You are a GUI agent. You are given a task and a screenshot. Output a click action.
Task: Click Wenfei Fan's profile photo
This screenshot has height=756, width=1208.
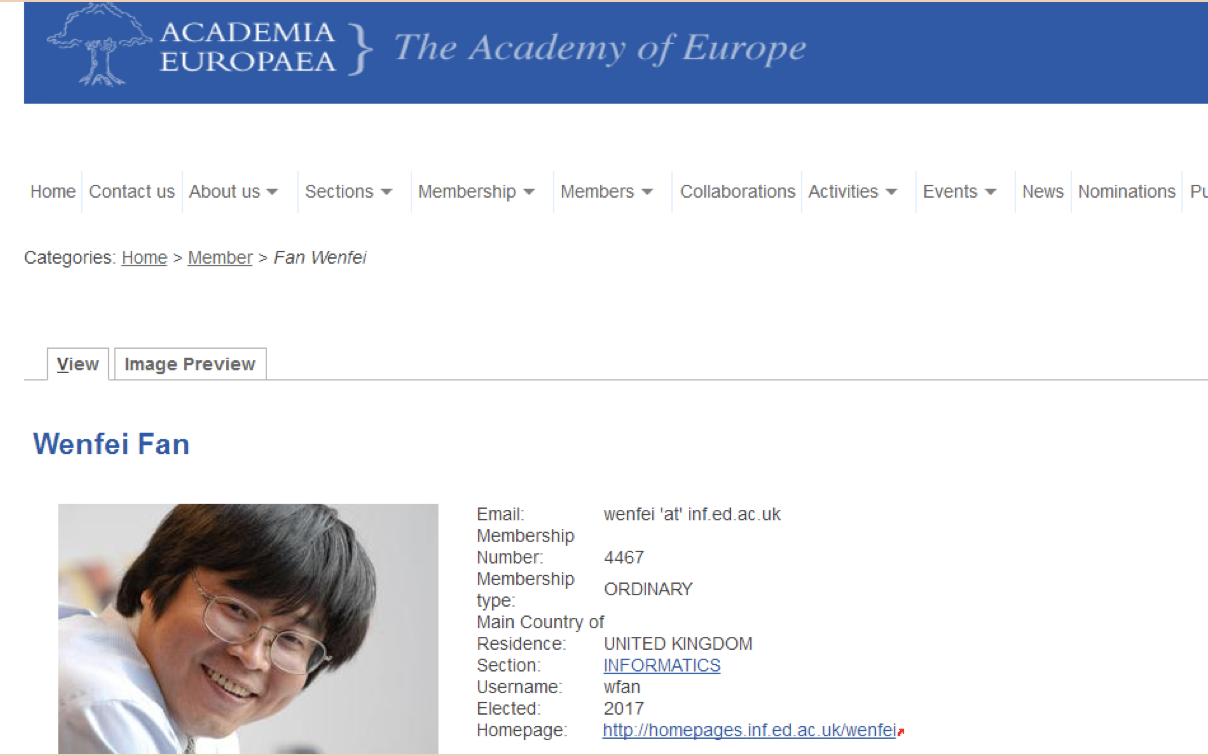(x=248, y=628)
